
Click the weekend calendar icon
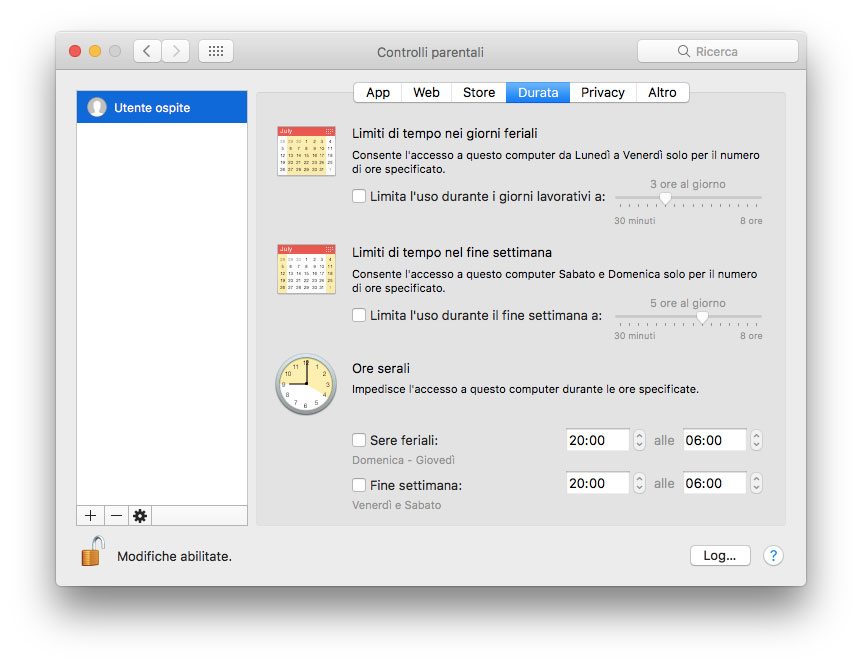[306, 269]
